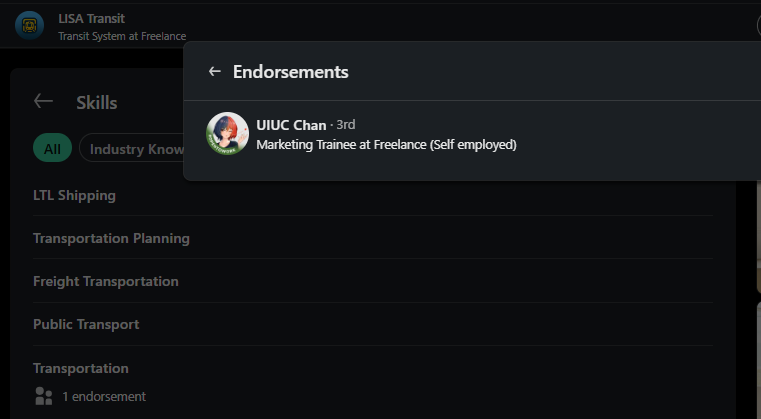Select the Industry Knowledge filter pill
The image size is (761, 419).
(x=132, y=148)
